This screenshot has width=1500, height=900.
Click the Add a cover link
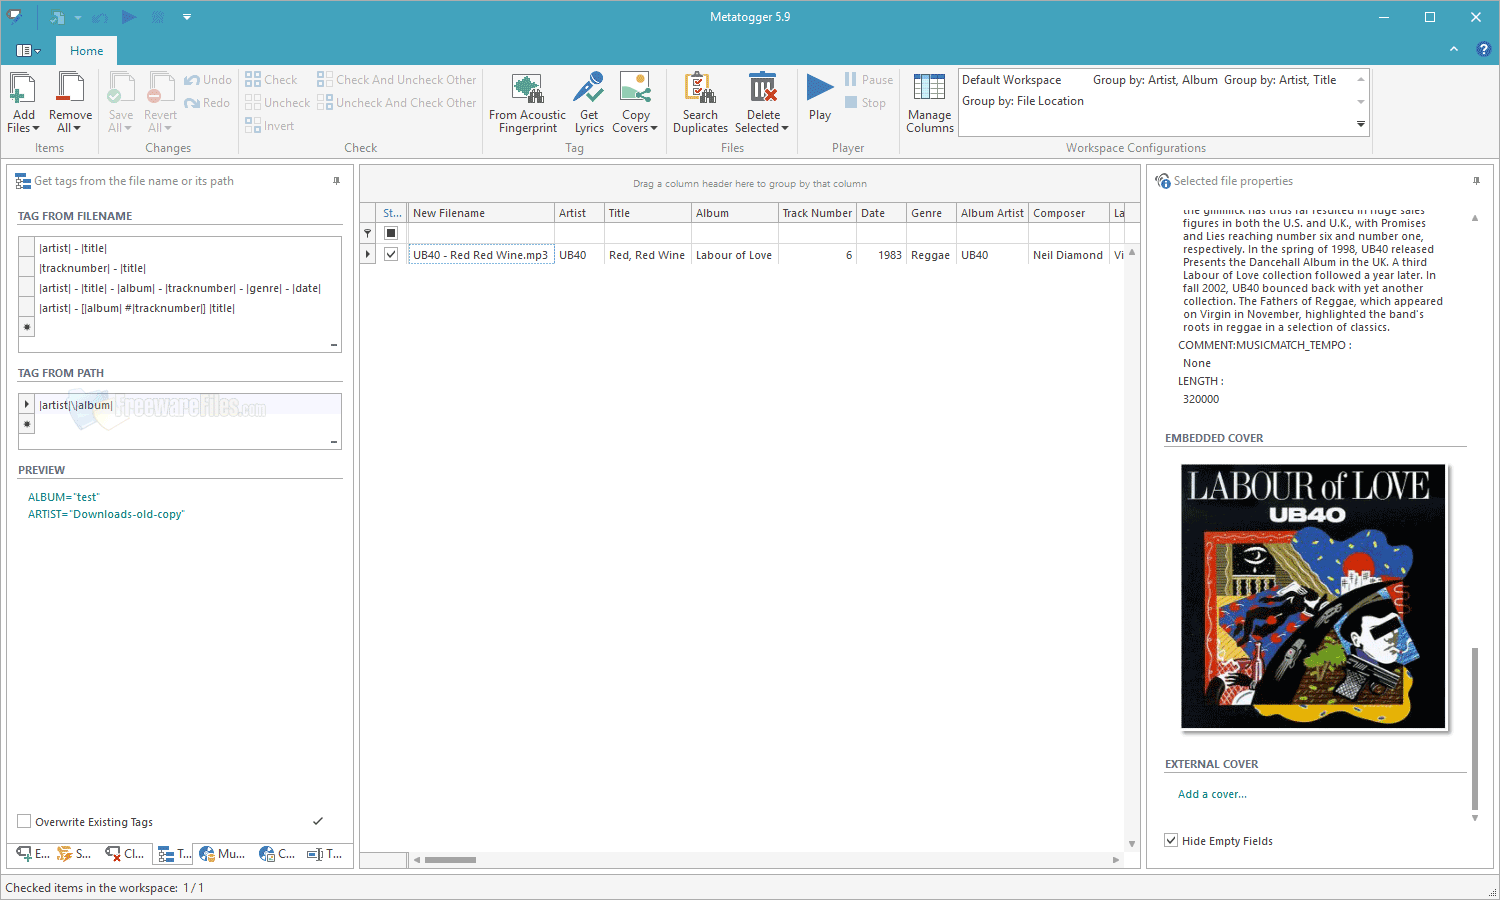(x=1212, y=793)
